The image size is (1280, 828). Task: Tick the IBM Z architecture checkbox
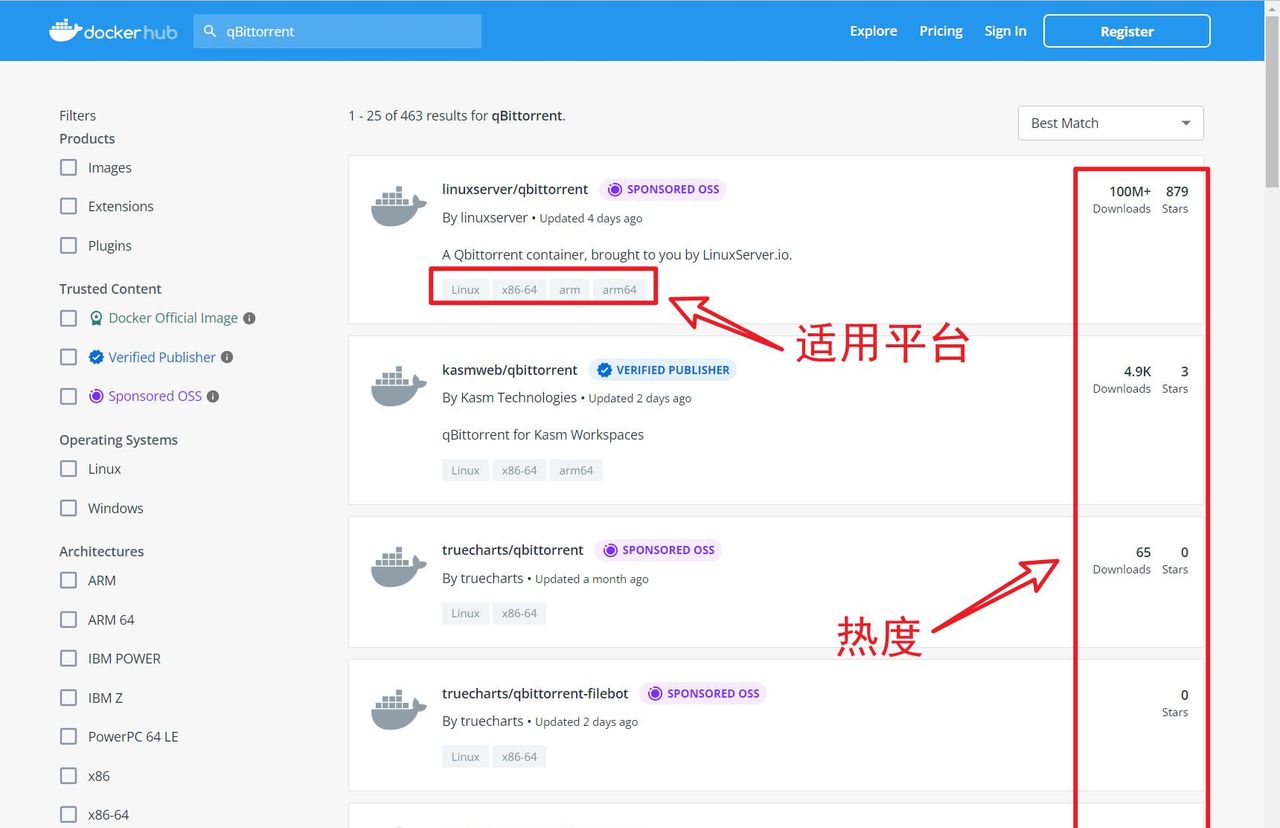68,697
